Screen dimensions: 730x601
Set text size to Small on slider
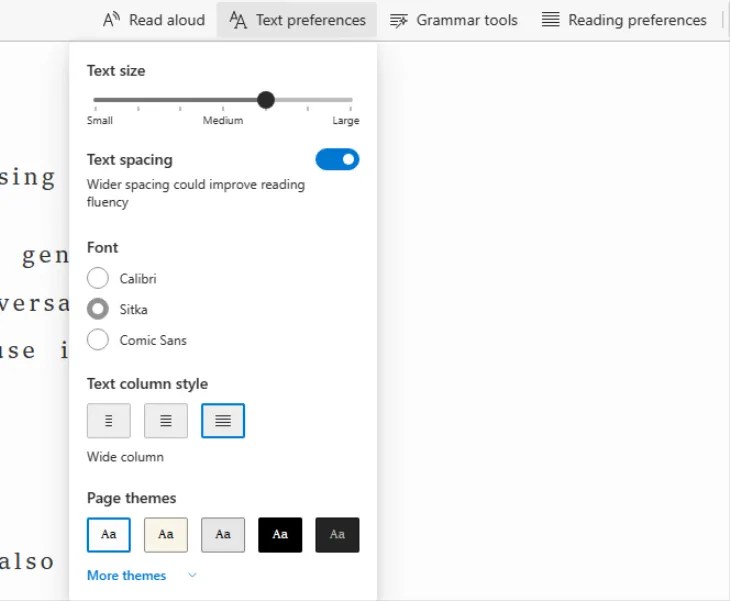(x=95, y=100)
